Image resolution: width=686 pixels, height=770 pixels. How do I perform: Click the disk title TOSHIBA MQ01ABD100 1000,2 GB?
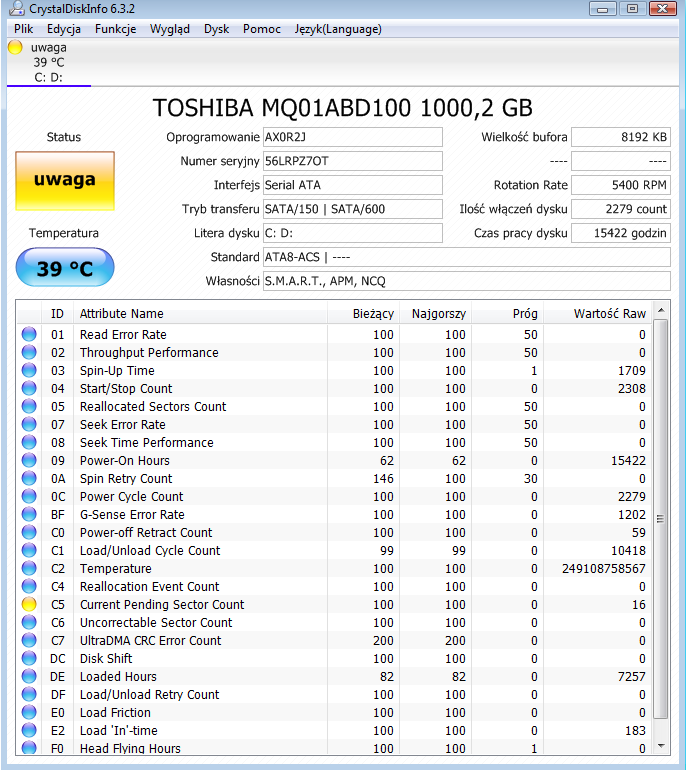click(x=343, y=108)
